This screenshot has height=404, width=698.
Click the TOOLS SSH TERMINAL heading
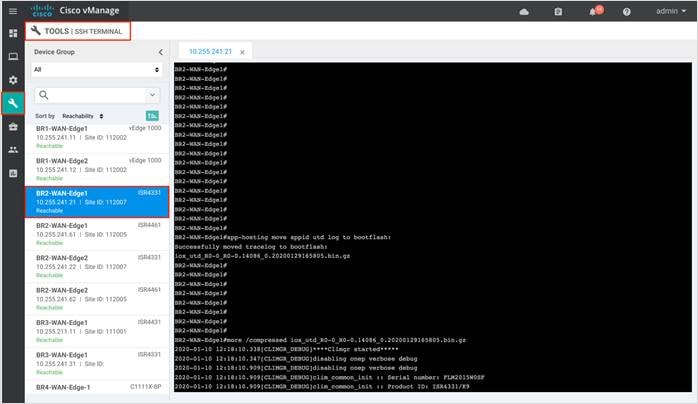pos(78,31)
